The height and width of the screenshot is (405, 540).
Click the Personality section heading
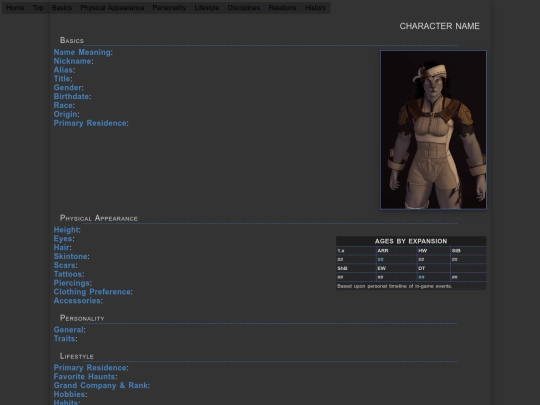coord(82,318)
